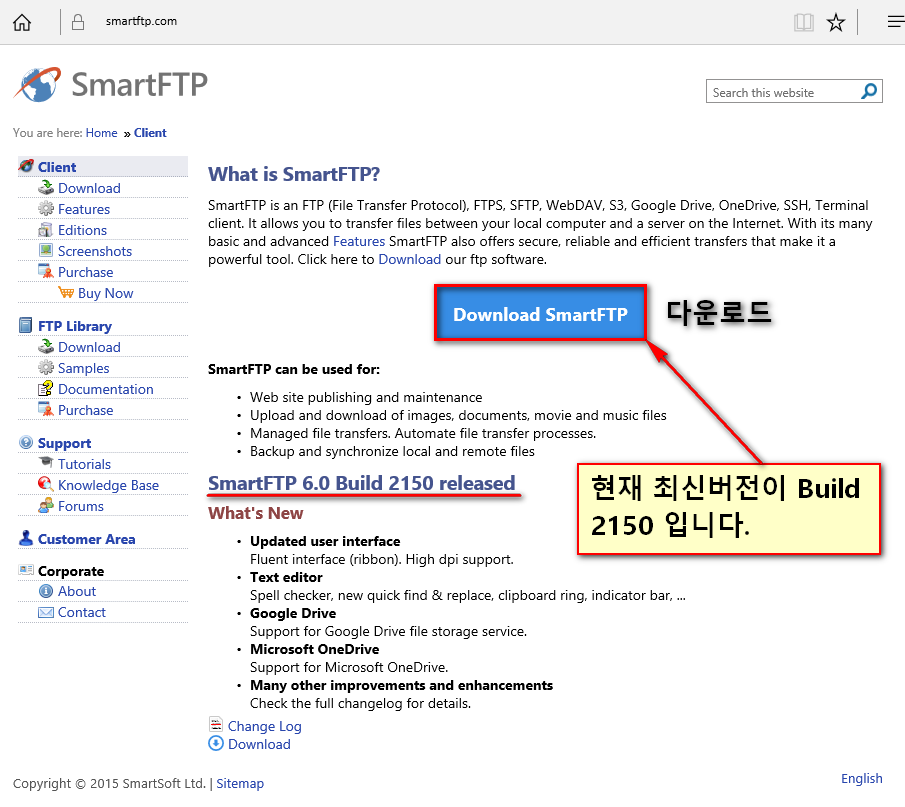This screenshot has width=905, height=807.
Task: Open SmartFTP 6.0 Build 2150 released heading
Action: tap(361, 483)
